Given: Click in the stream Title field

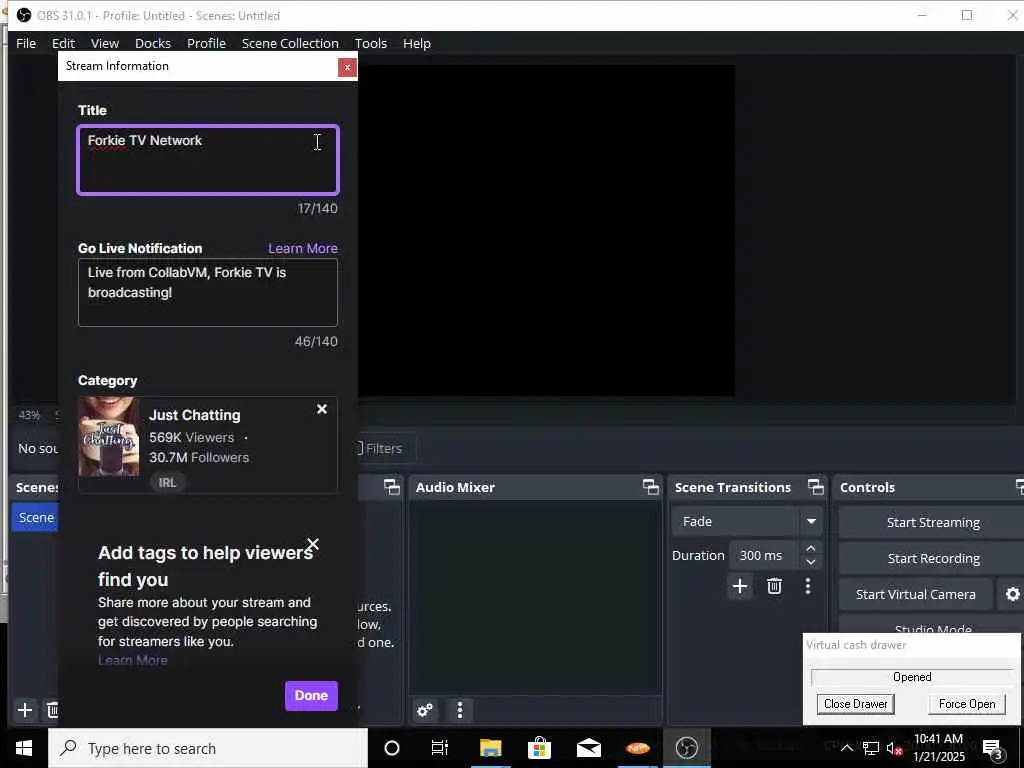Looking at the screenshot, I should tap(208, 160).
